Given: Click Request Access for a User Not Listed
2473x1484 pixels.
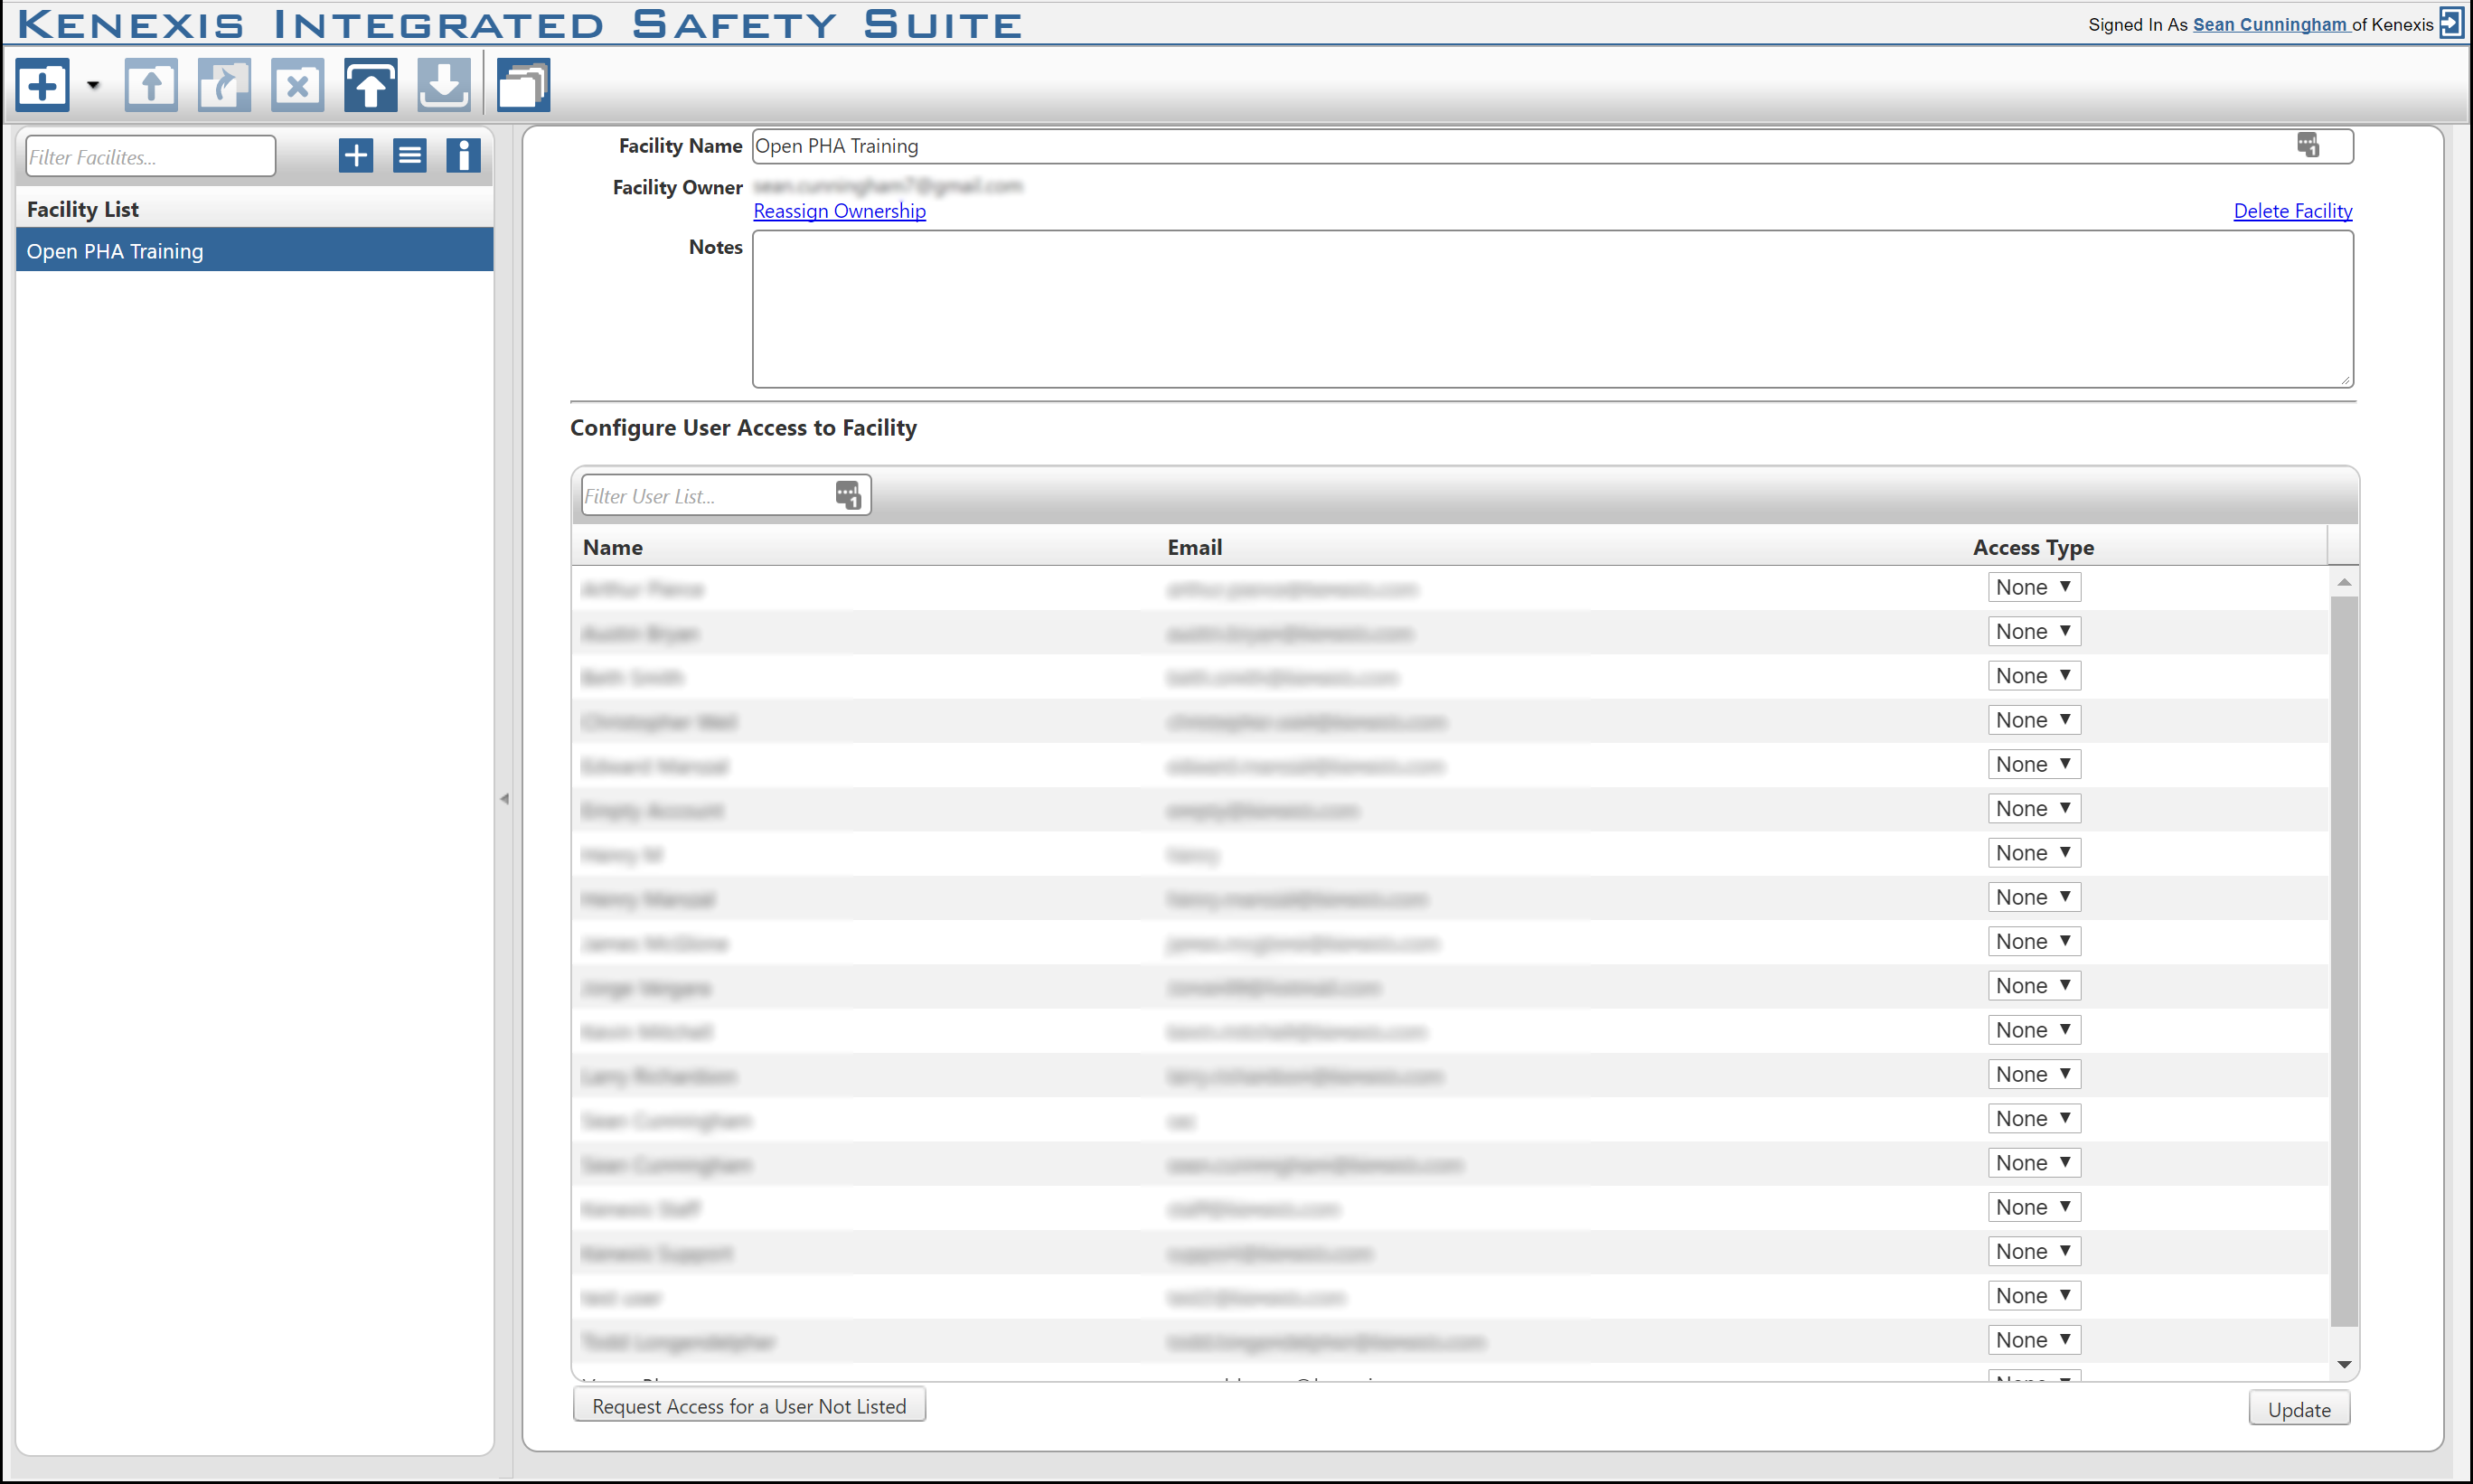Looking at the screenshot, I should click(x=749, y=1406).
